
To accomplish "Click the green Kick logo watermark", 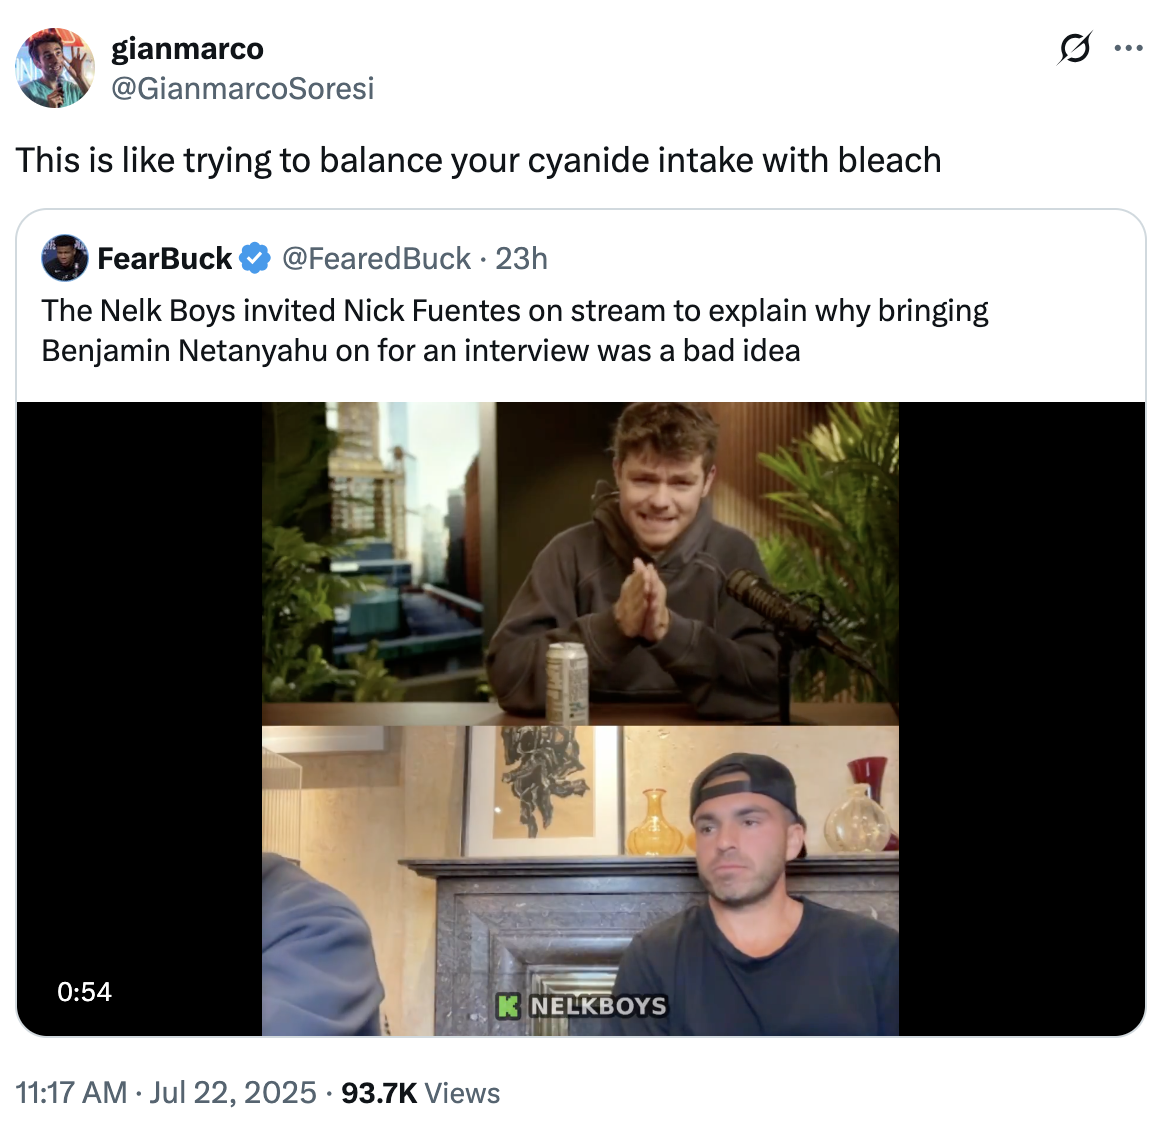I will (x=509, y=1006).
